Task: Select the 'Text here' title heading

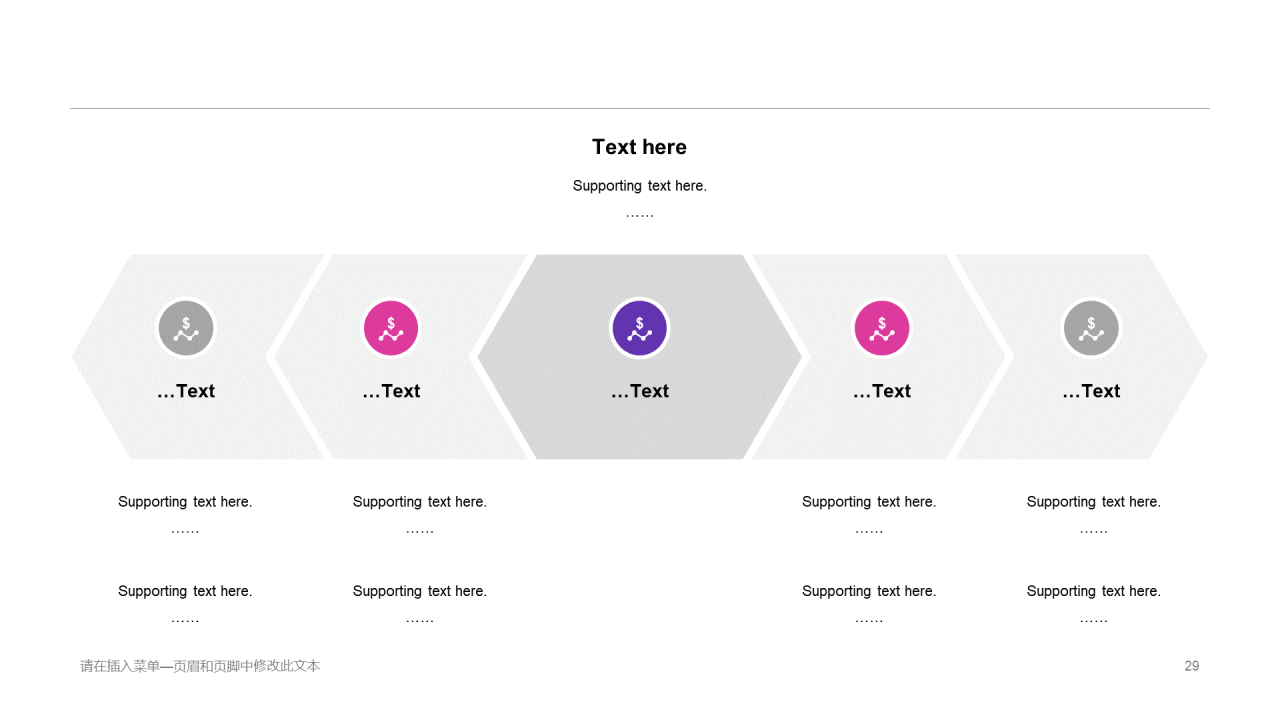Action: (x=640, y=147)
